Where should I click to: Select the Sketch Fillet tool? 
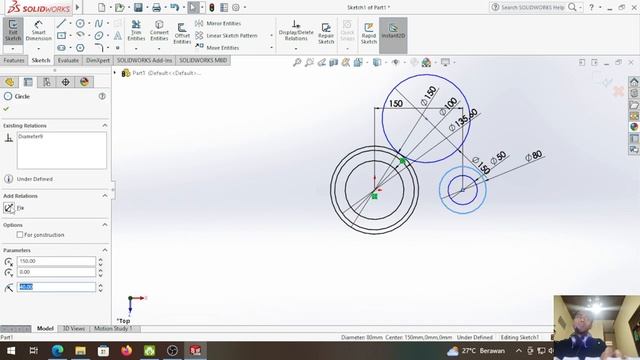click(x=99, y=48)
